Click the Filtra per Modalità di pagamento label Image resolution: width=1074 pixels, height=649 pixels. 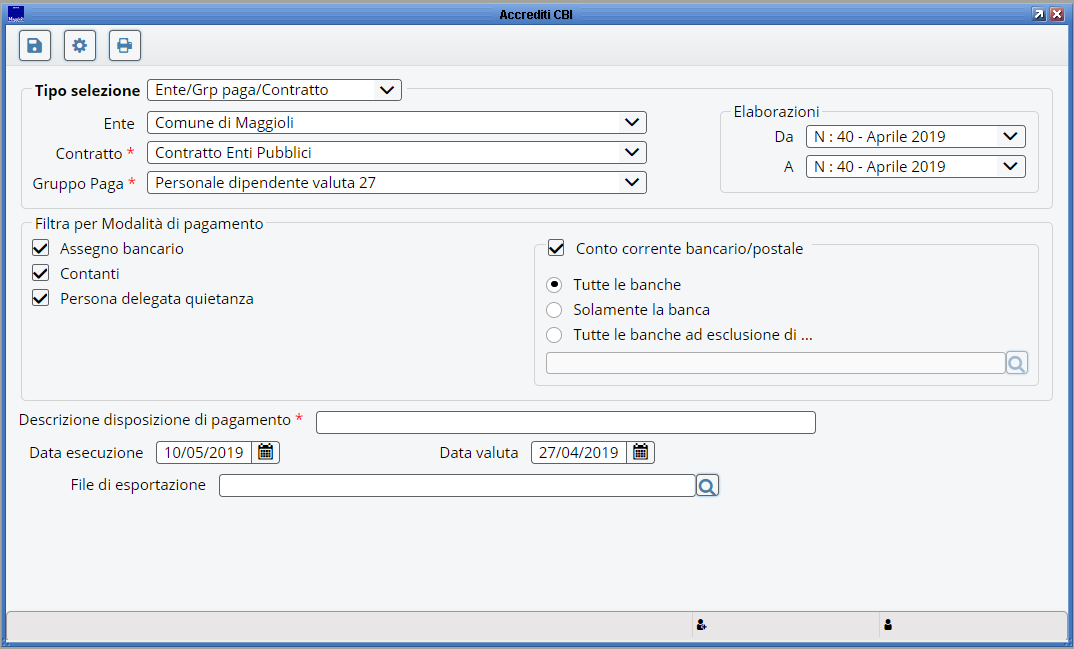pyautogui.click(x=149, y=224)
